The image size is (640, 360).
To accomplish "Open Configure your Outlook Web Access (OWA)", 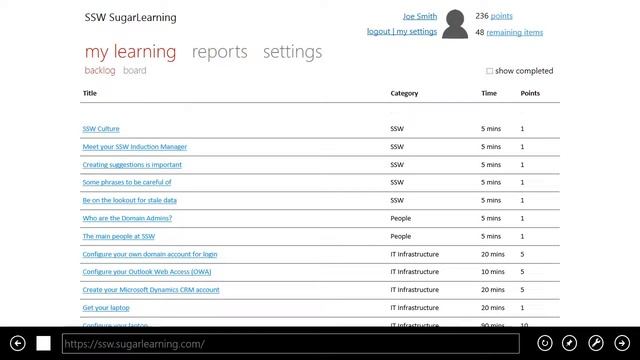I will click(x=147, y=271).
